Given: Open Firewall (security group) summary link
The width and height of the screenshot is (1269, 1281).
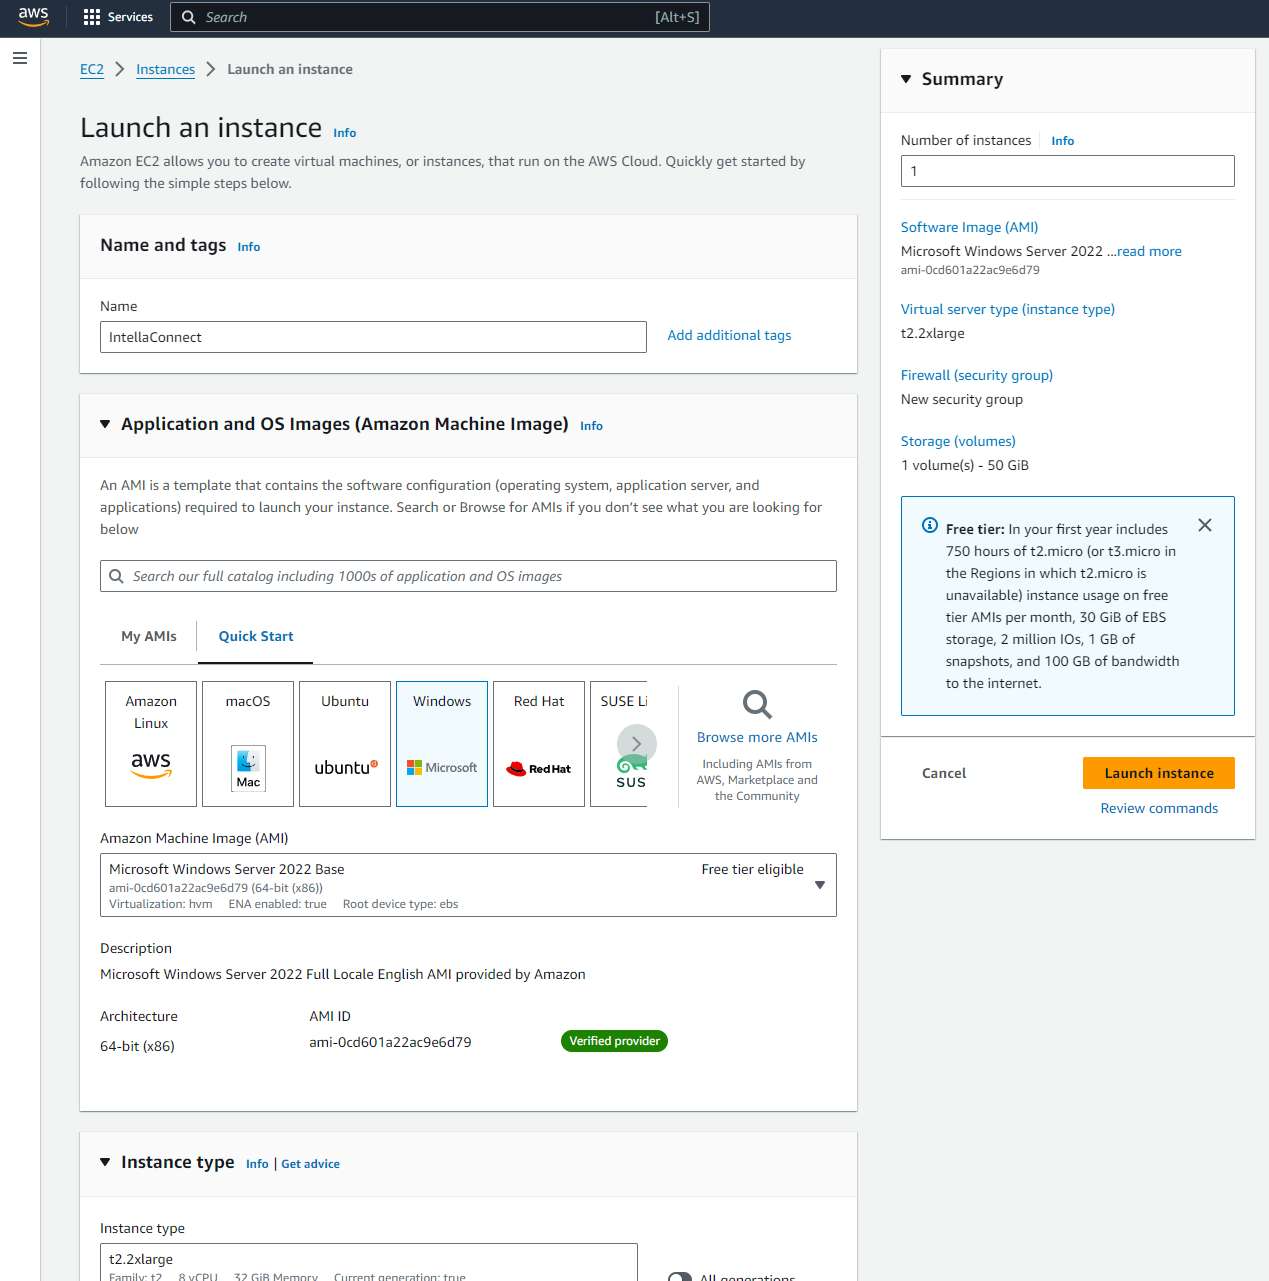Looking at the screenshot, I should (x=976, y=375).
